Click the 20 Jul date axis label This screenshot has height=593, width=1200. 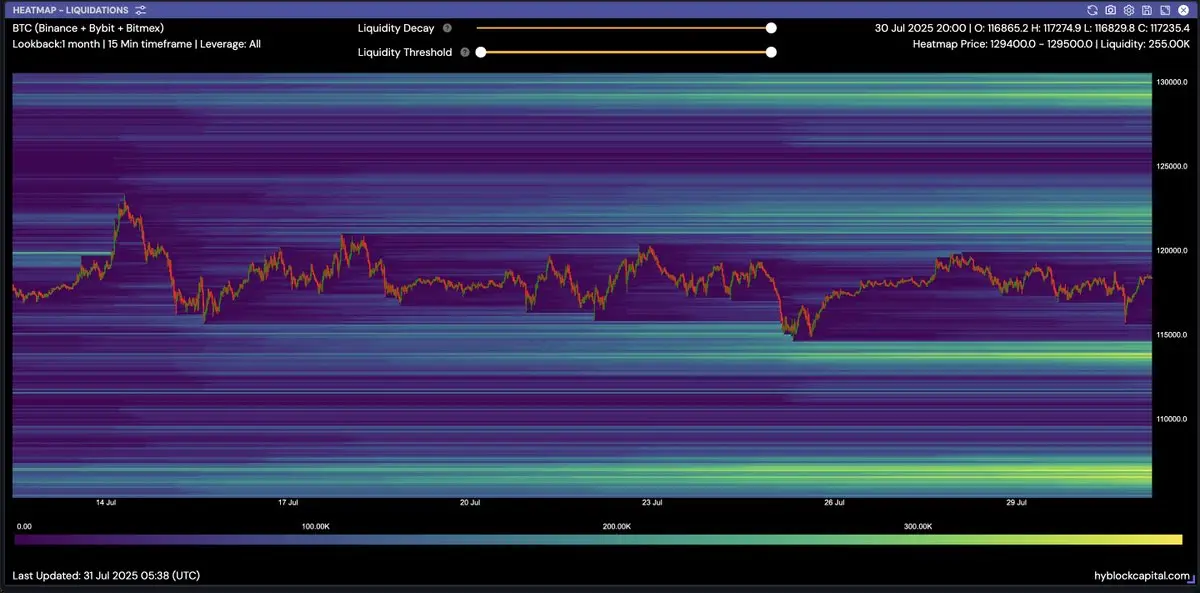[x=470, y=503]
